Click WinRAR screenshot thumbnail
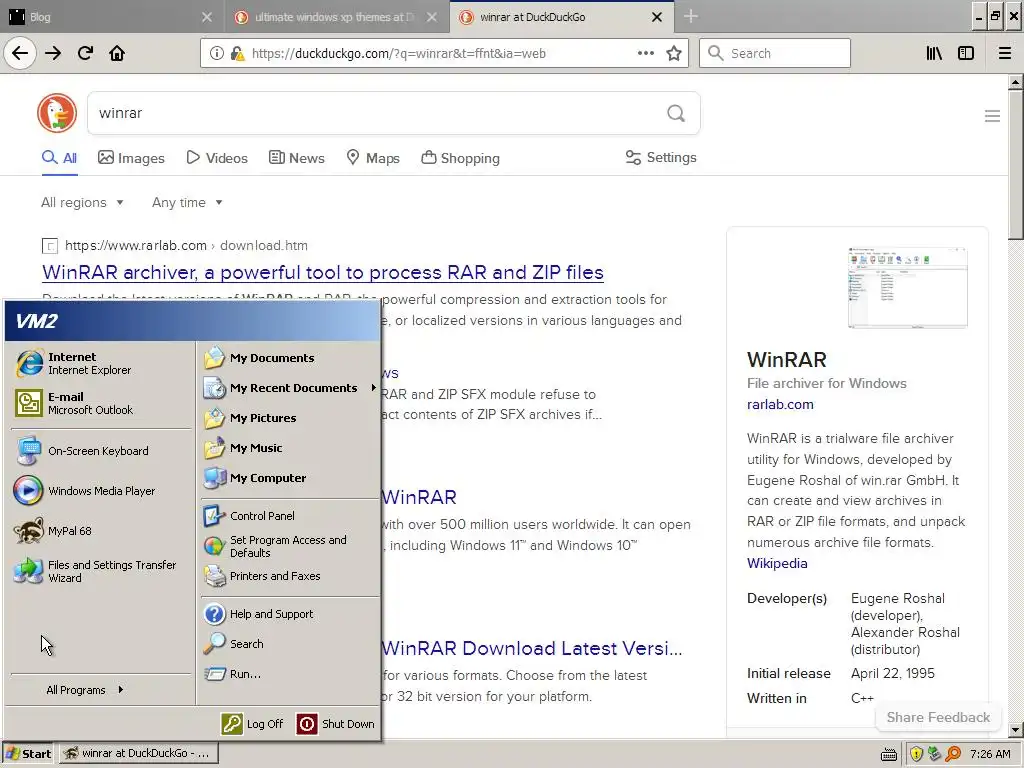 908,287
